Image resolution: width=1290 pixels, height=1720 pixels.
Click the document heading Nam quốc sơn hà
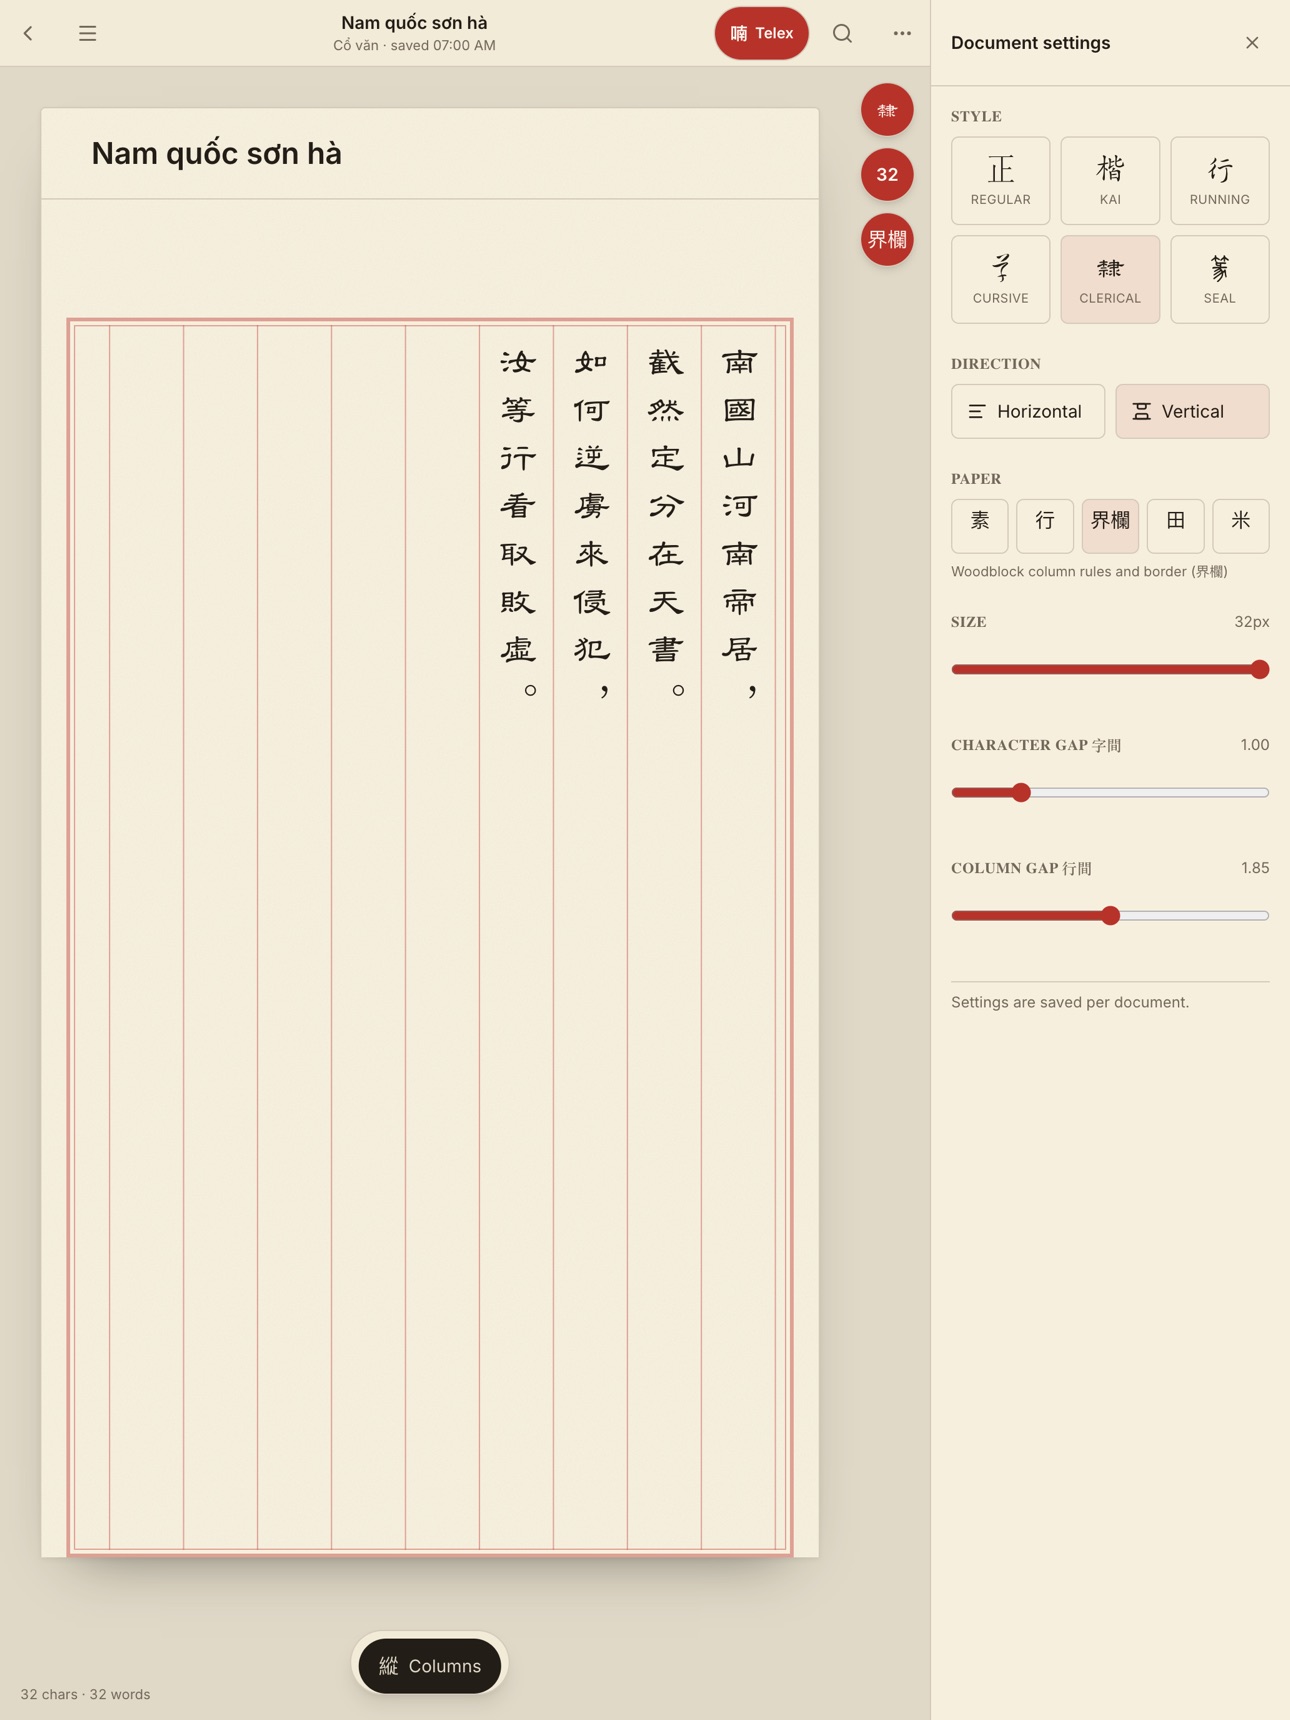217,154
